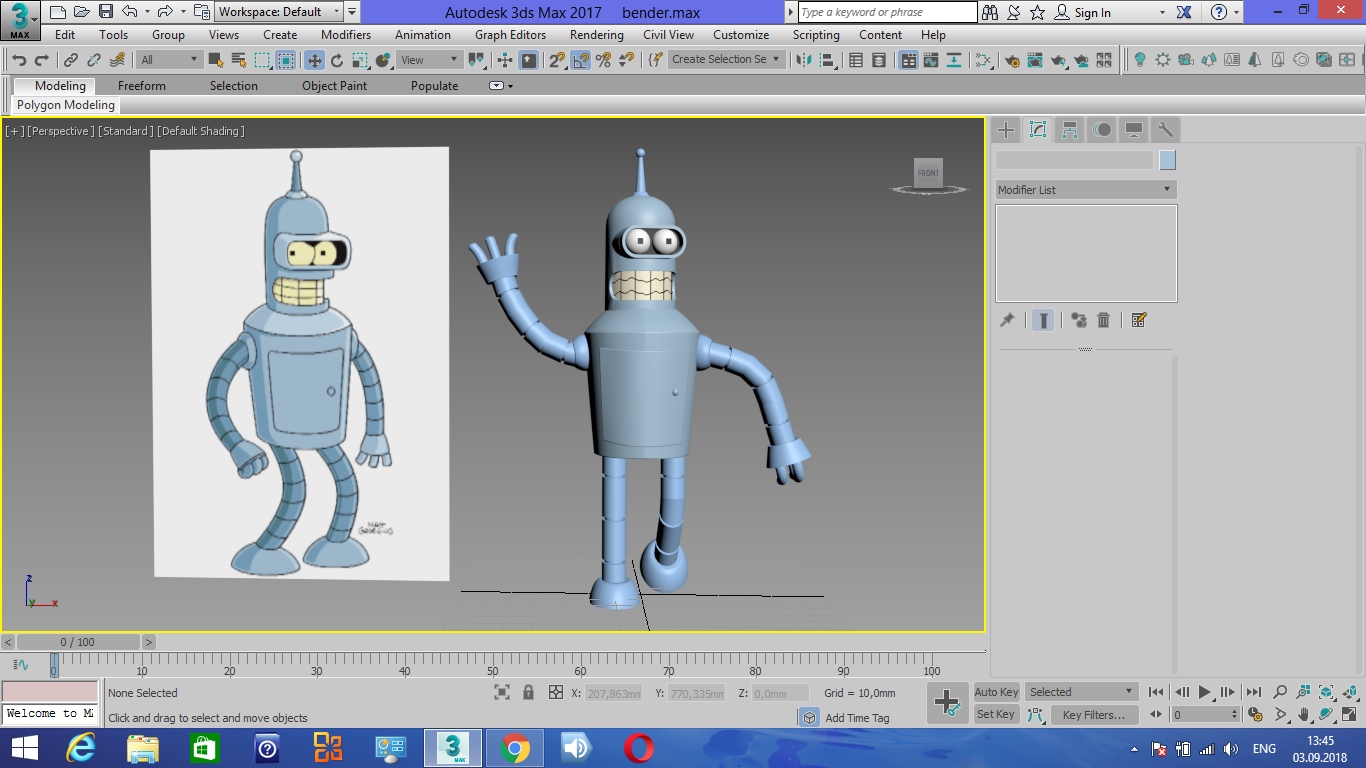
Task: Open the Hierarchy command panel
Action: tap(1070, 130)
